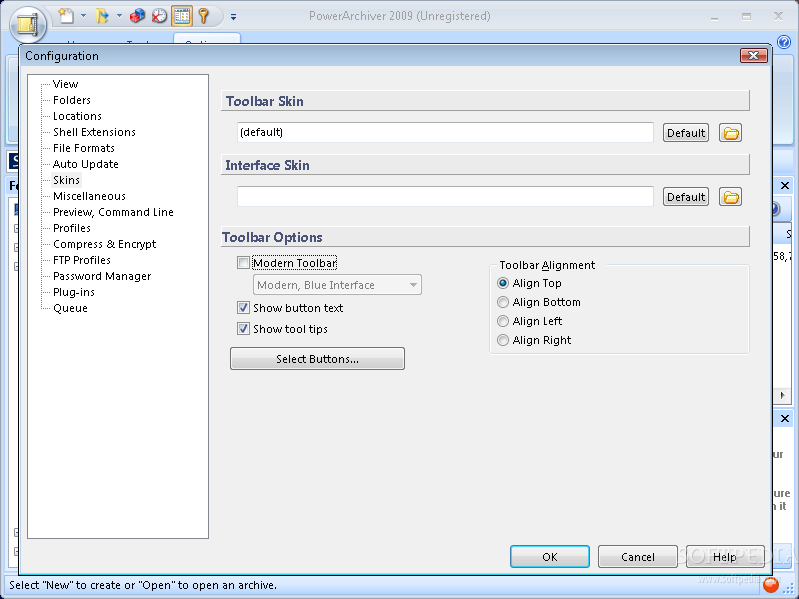
Task: Open Queue settings
Action: [x=70, y=308]
